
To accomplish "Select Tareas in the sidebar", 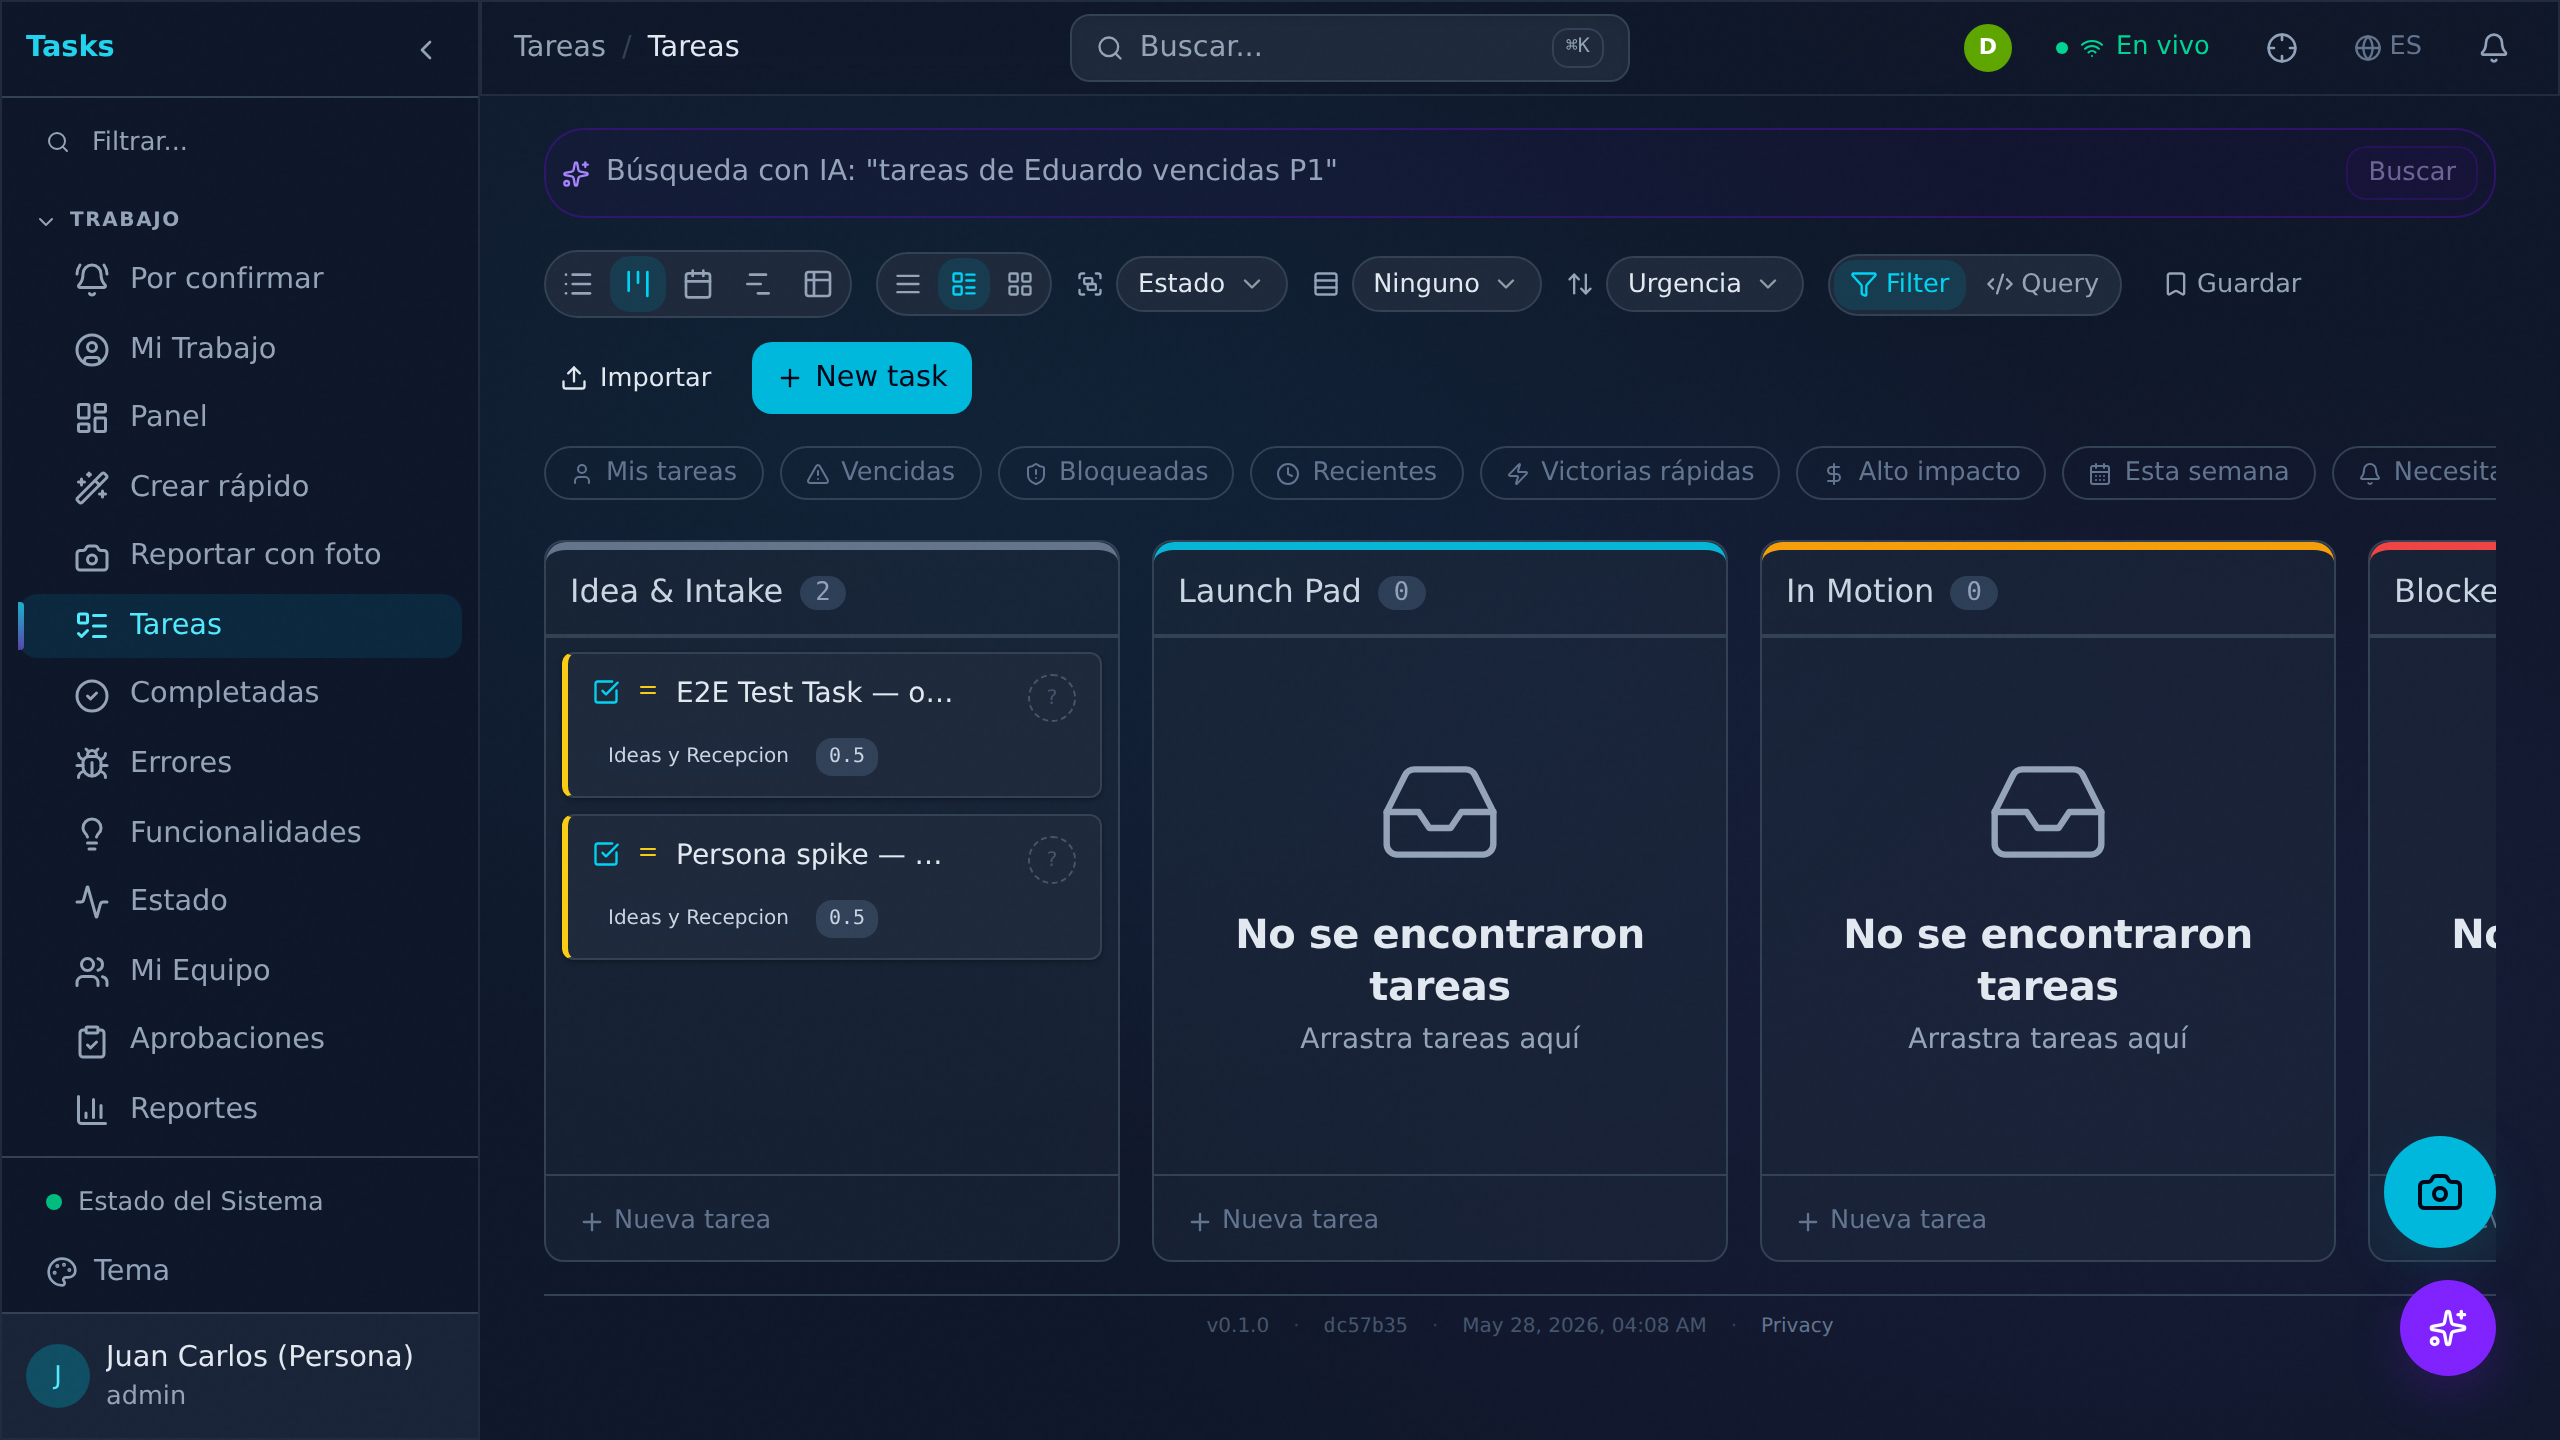I will tap(240, 624).
